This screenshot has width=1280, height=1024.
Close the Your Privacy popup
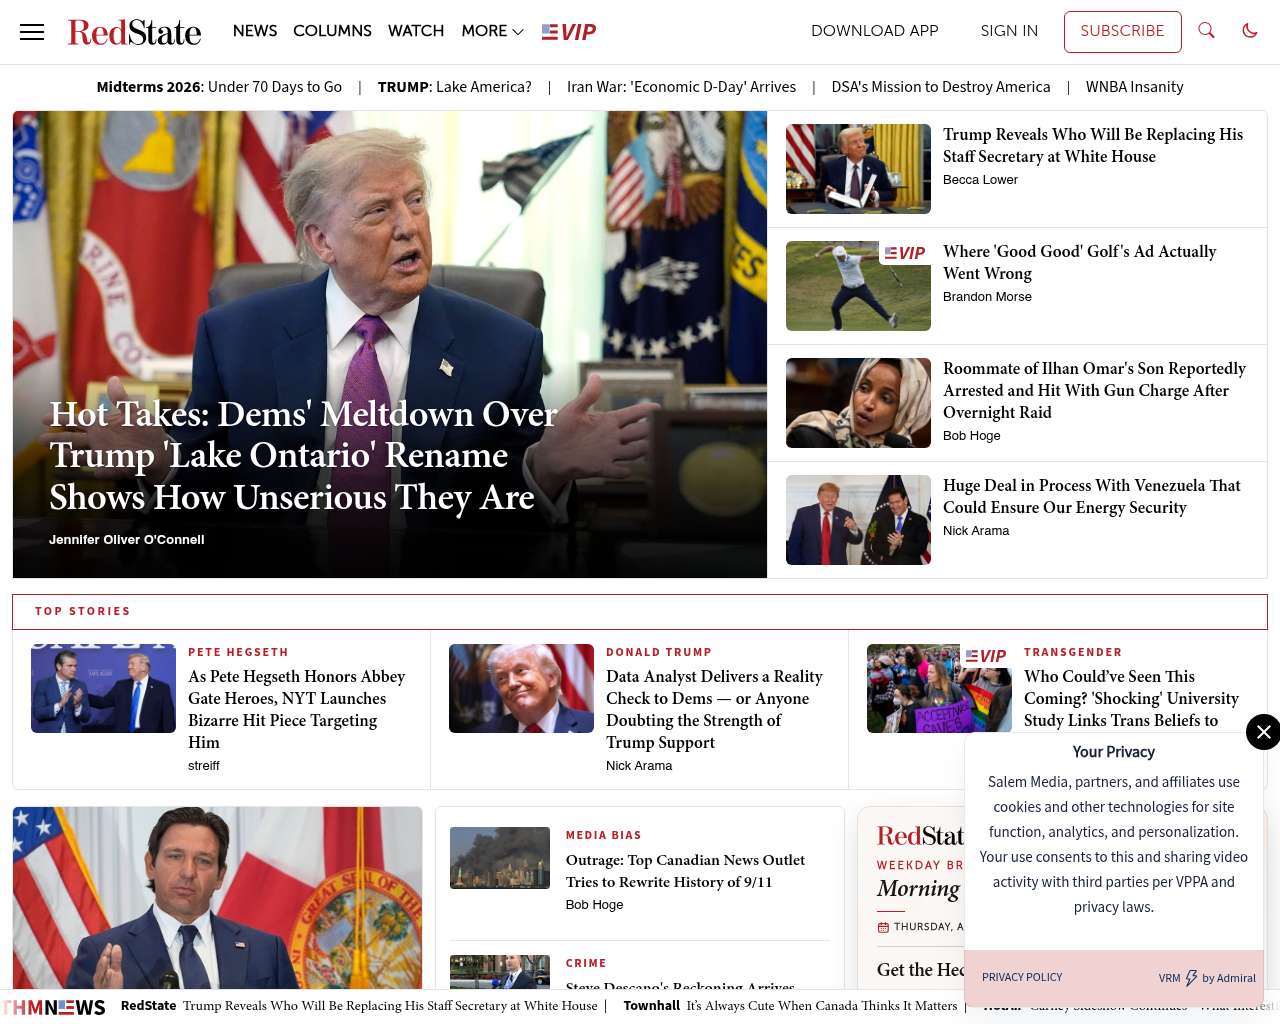click(x=1263, y=732)
